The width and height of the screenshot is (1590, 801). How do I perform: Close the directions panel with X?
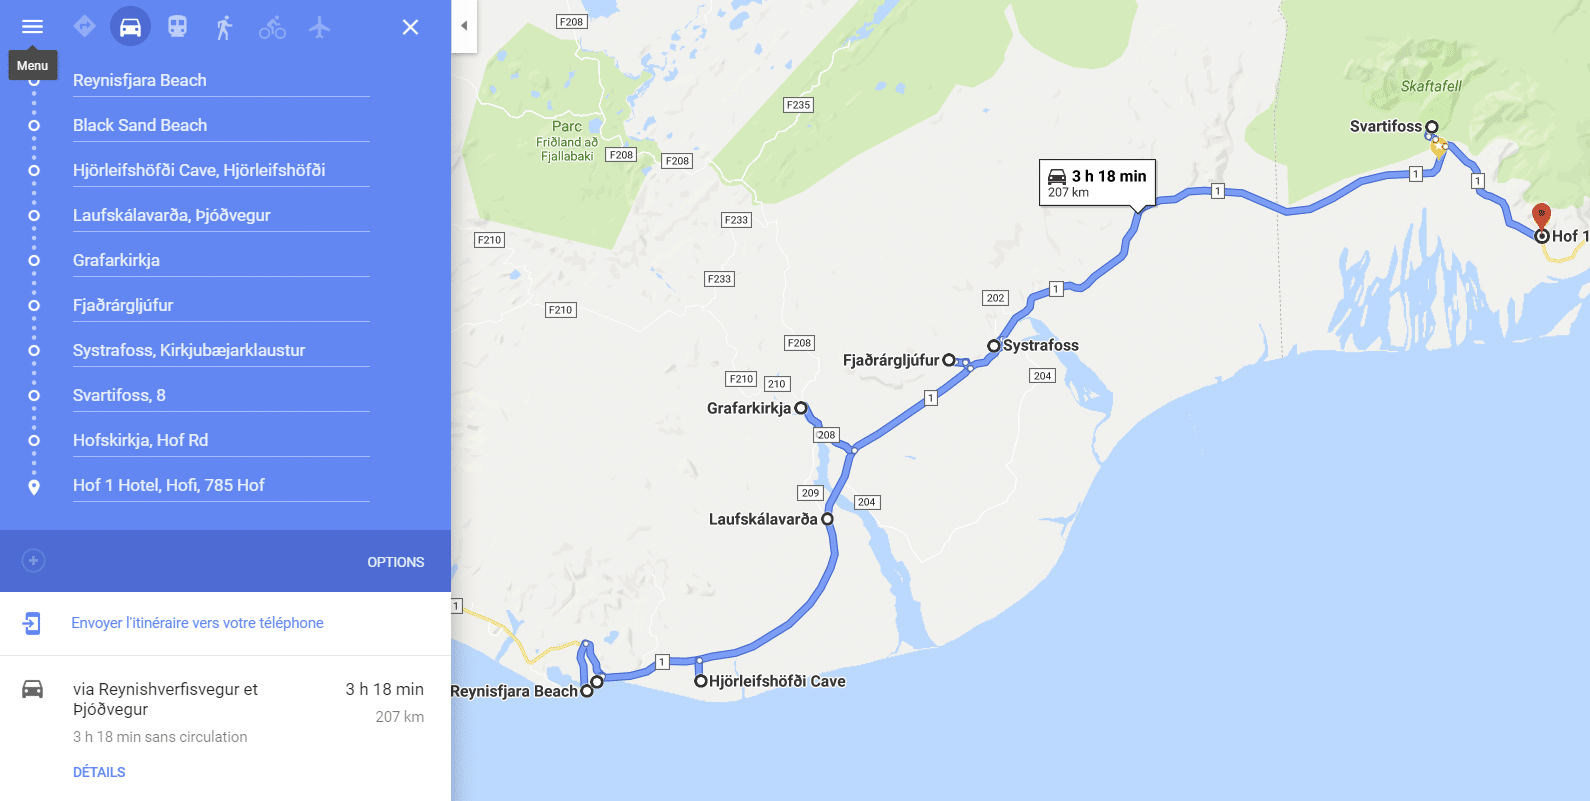410,27
